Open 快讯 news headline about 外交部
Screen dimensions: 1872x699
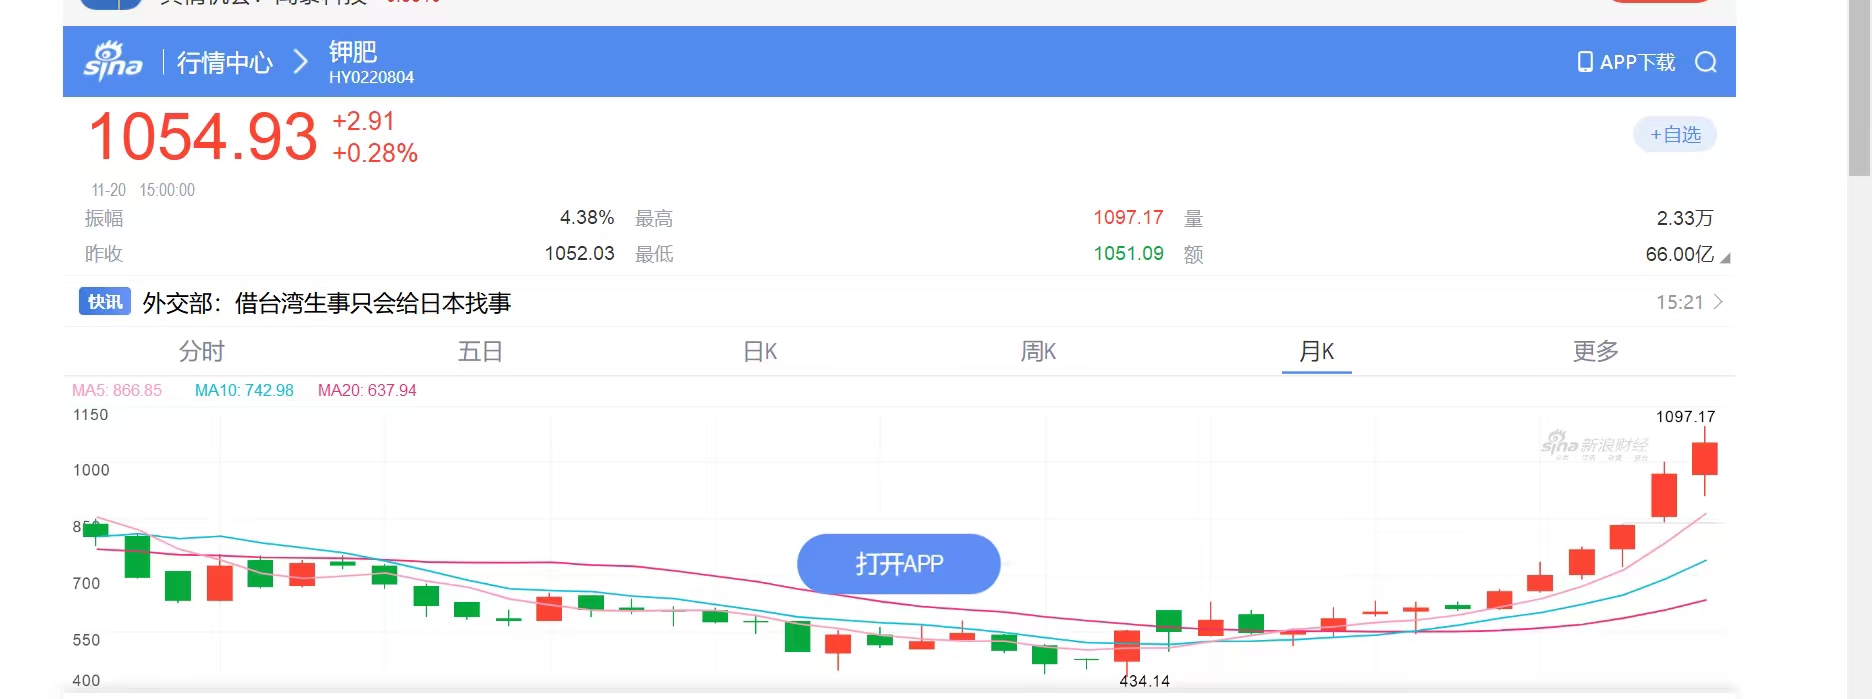click(326, 303)
